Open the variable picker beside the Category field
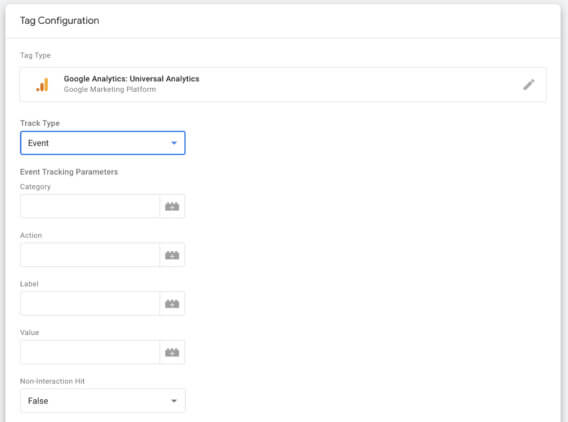 (x=172, y=206)
